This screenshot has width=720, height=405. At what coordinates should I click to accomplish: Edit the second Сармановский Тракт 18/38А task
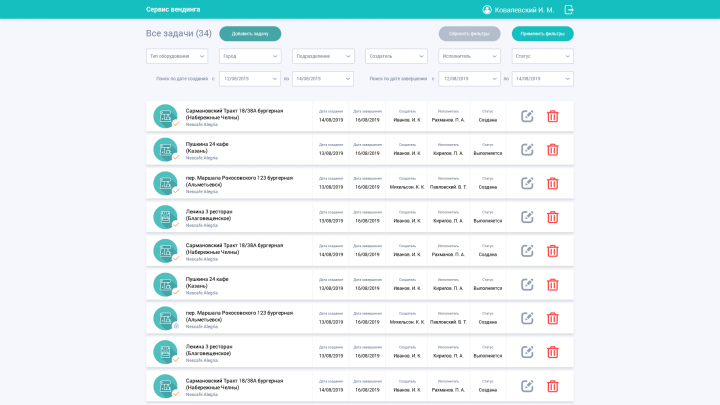click(x=527, y=251)
